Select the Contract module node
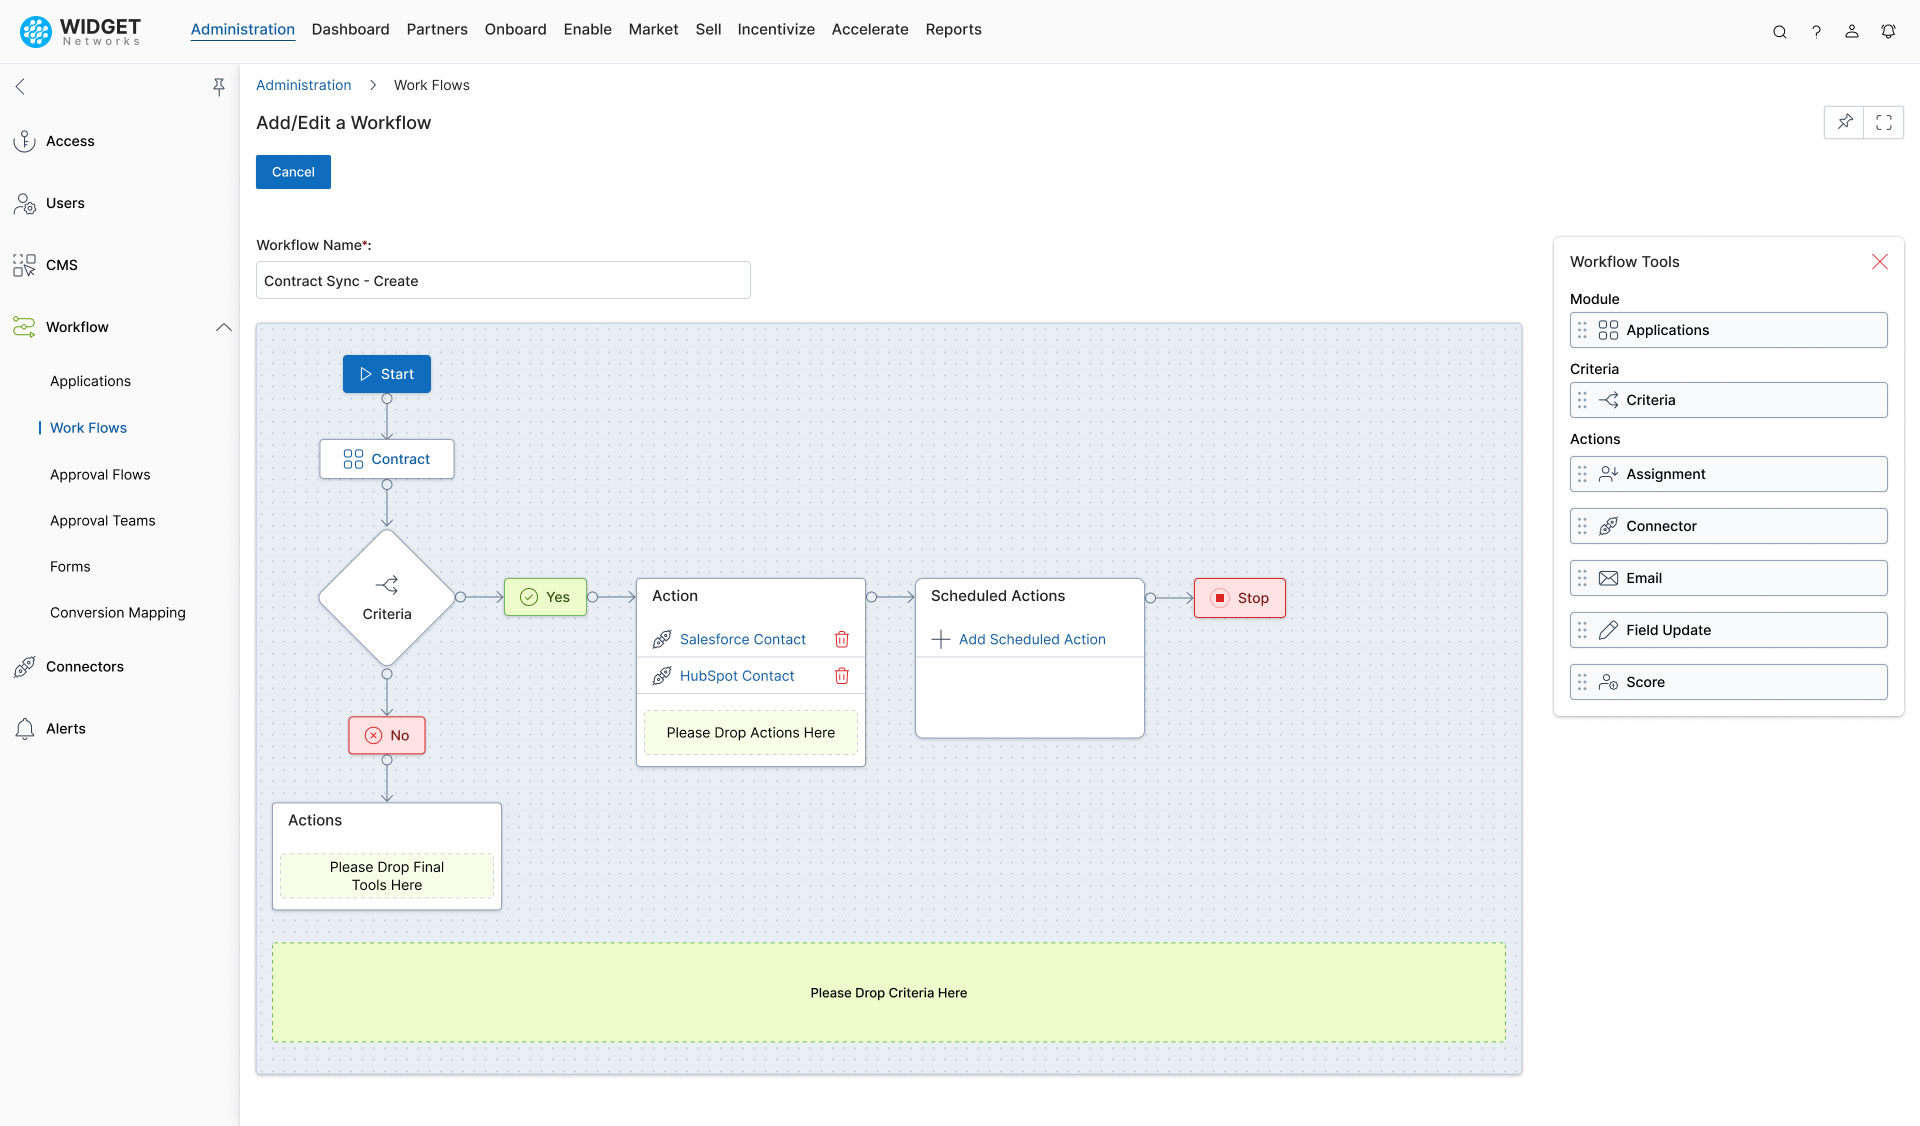Image resolution: width=1920 pixels, height=1126 pixels. 387,459
